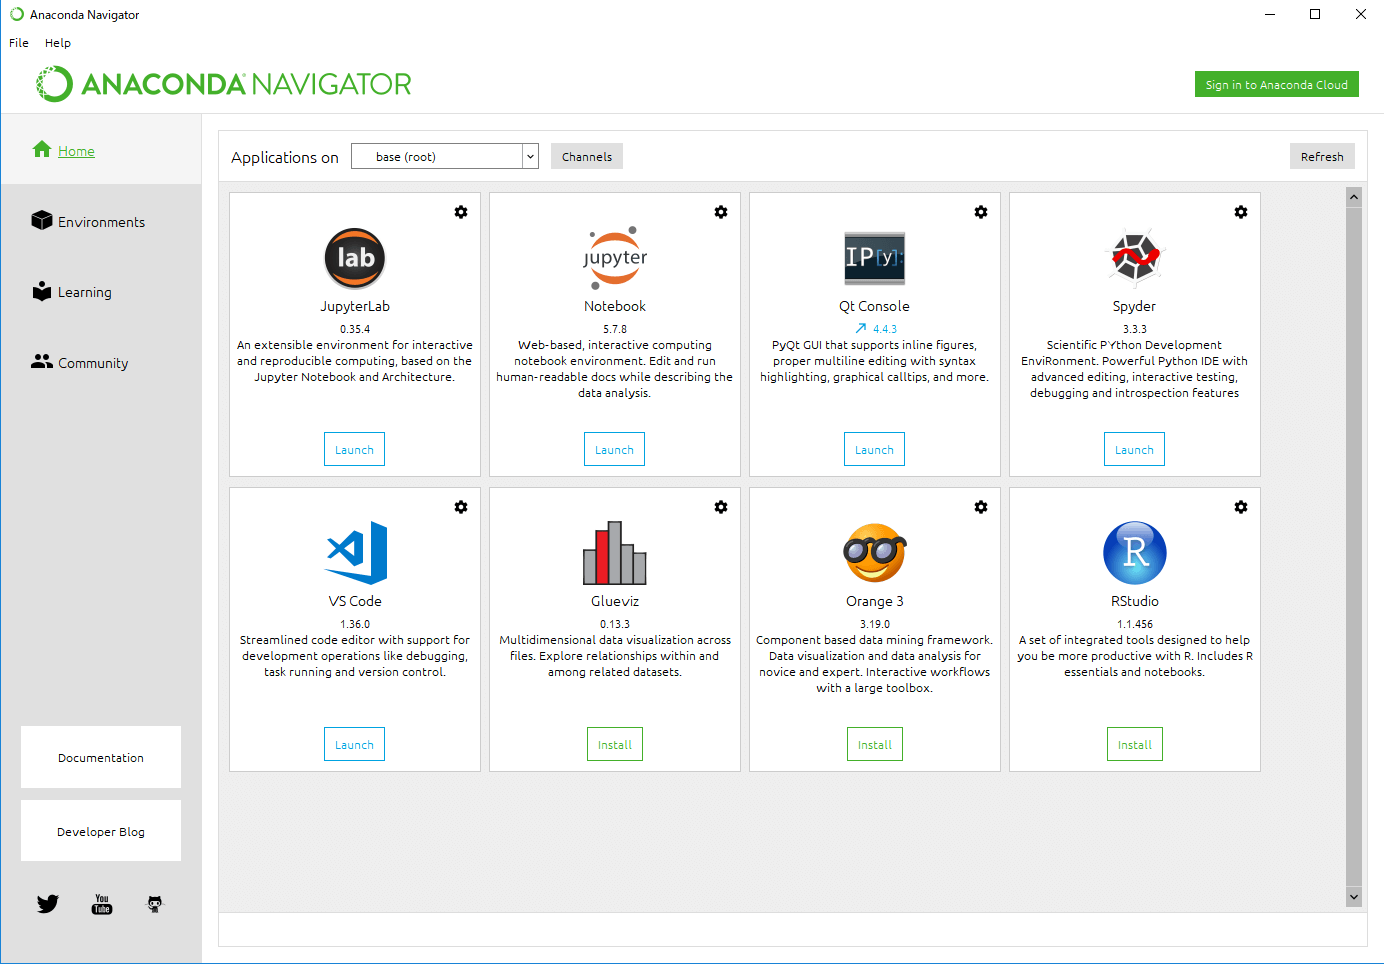Screen dimensions: 1384x964
Task: Click the Spyder version 3.3.3 text
Action: 1135,329
